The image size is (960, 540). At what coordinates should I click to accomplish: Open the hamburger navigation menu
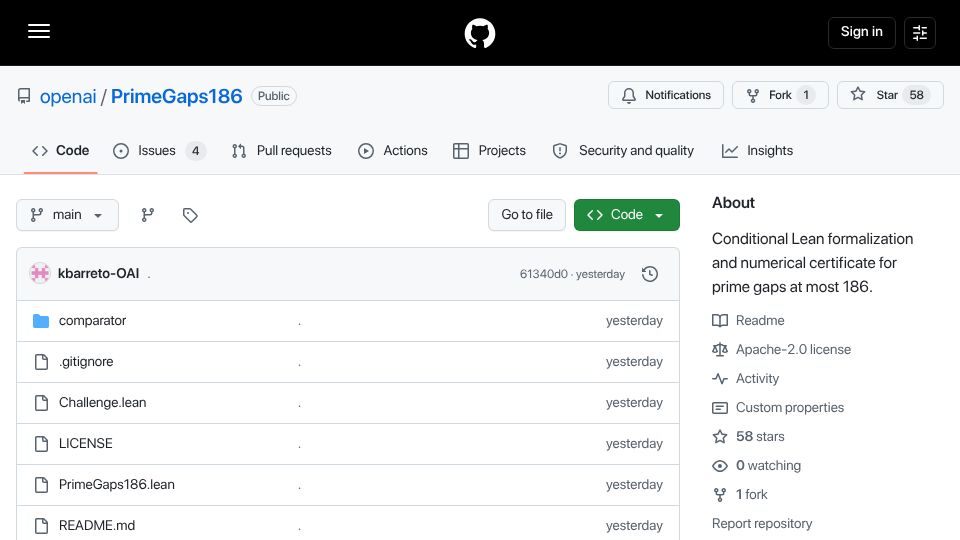tap(39, 31)
